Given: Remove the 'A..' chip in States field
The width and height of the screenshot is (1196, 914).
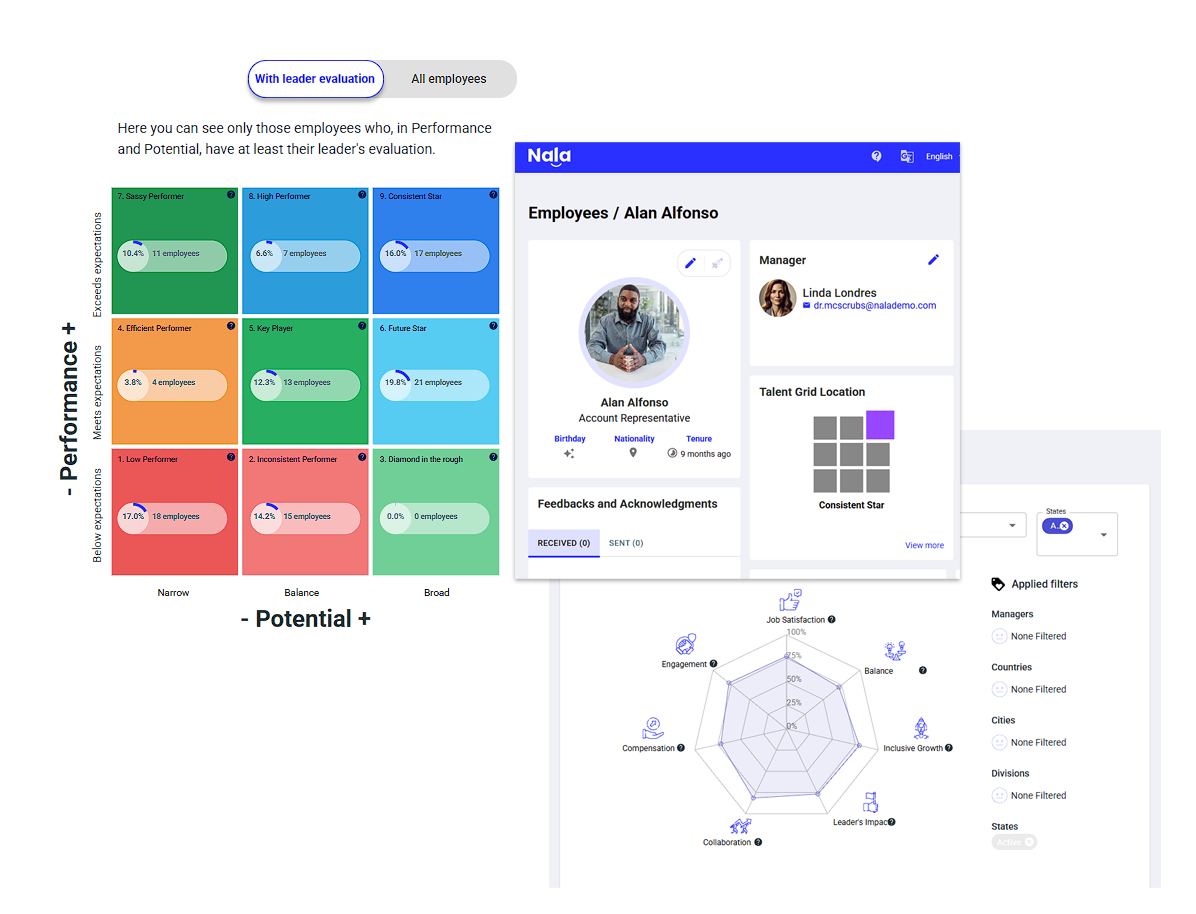Looking at the screenshot, I should click(x=1064, y=526).
